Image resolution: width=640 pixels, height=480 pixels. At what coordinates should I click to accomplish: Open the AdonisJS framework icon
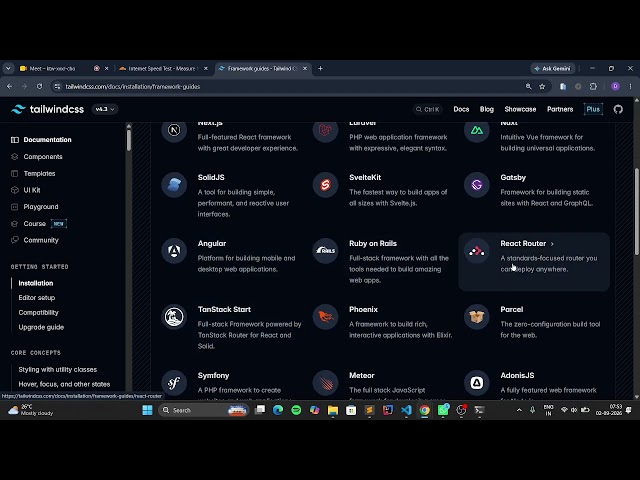477,383
